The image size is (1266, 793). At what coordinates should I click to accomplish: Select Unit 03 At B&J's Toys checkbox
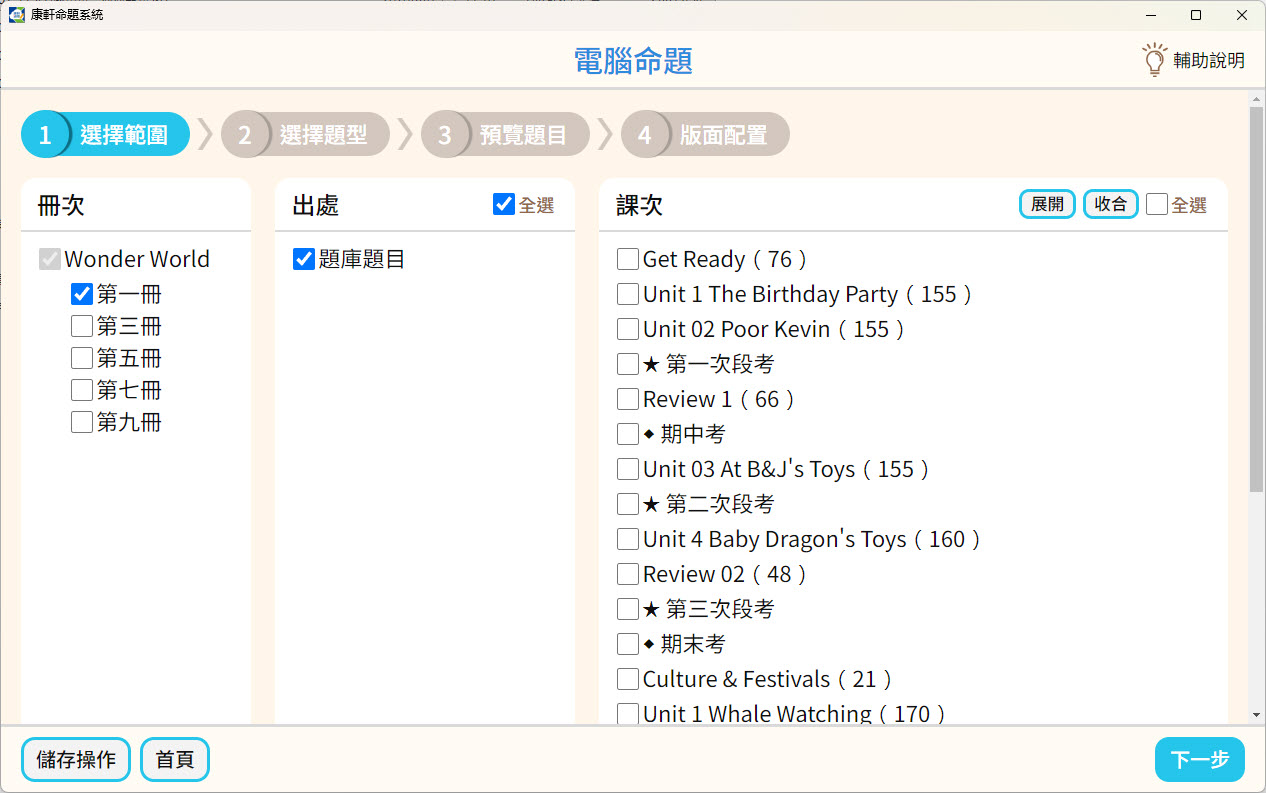click(x=628, y=469)
